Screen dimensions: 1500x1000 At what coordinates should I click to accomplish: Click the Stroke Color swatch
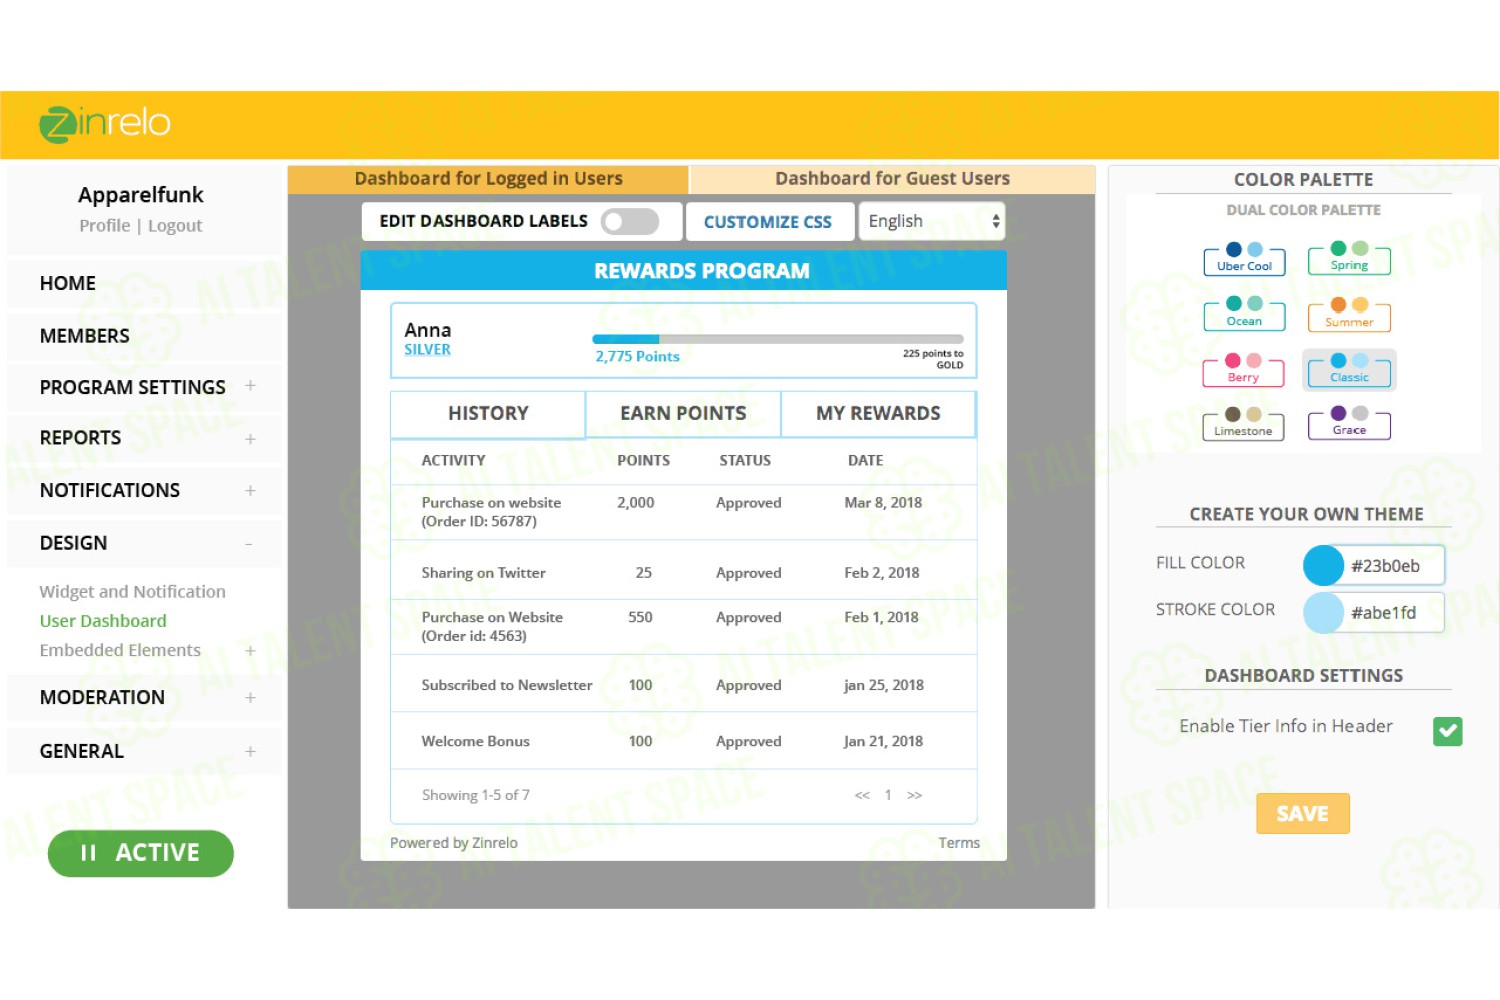(1323, 613)
